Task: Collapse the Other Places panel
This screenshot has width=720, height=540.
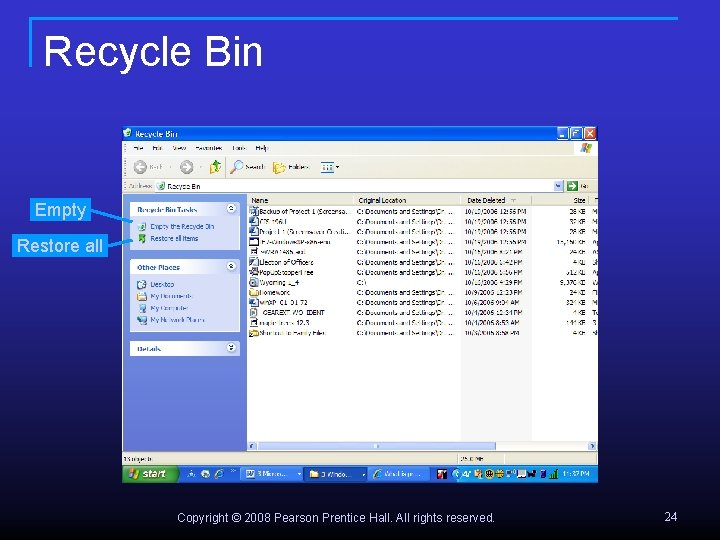Action: click(x=231, y=266)
